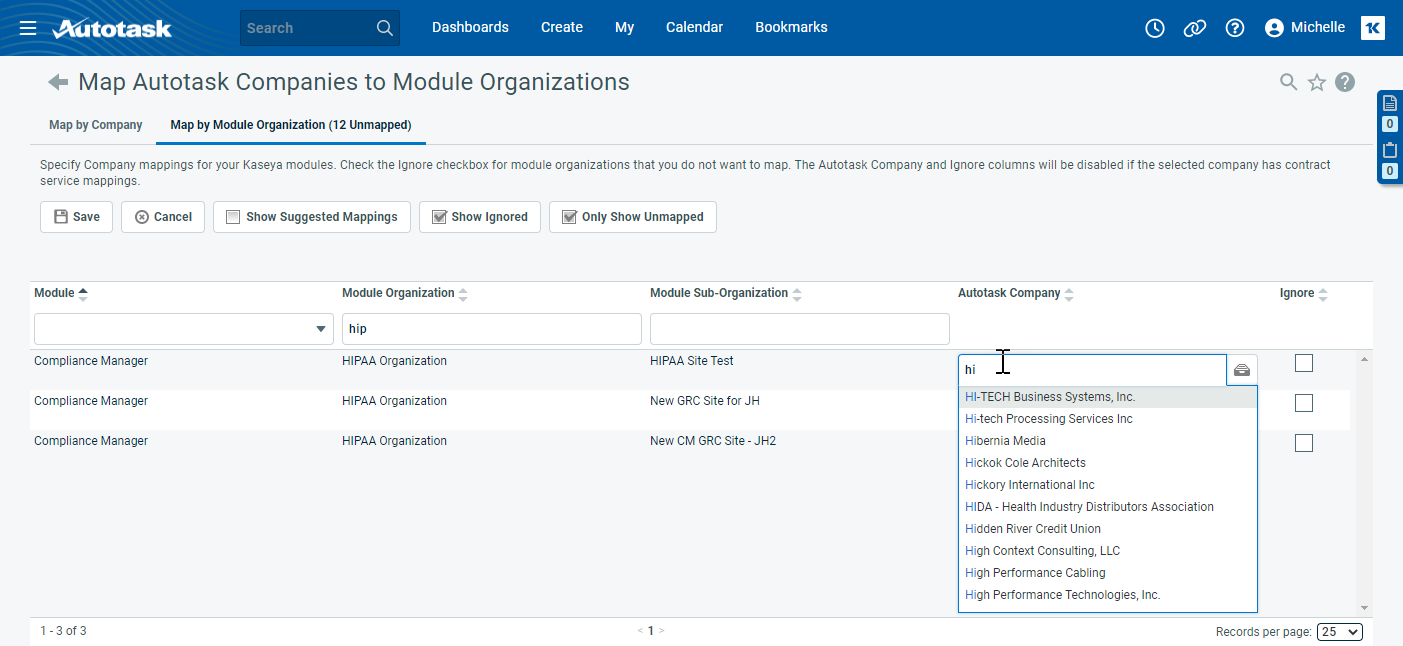The height and width of the screenshot is (646, 1403).
Task: Select HI-TECH Business Systems, Inc. suggestion
Action: [x=1108, y=397]
